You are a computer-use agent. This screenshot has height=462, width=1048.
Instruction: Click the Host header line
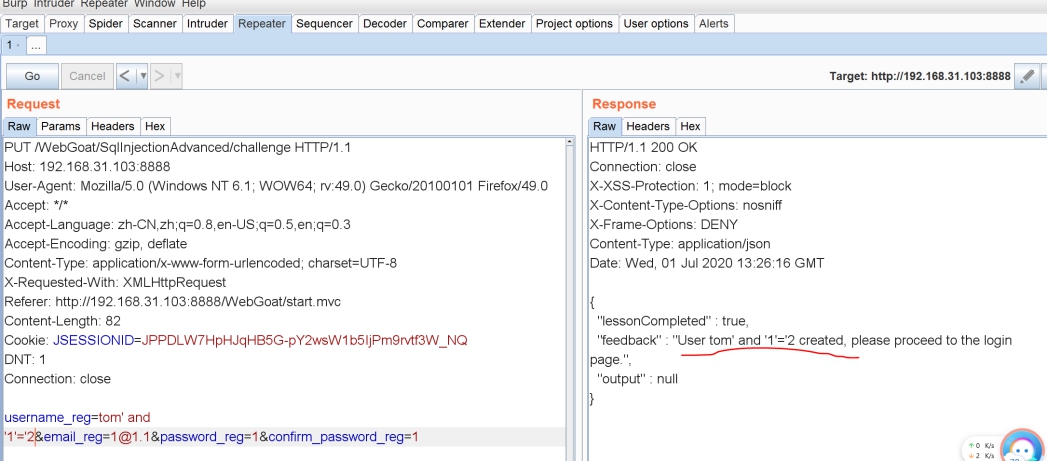click(x=87, y=167)
